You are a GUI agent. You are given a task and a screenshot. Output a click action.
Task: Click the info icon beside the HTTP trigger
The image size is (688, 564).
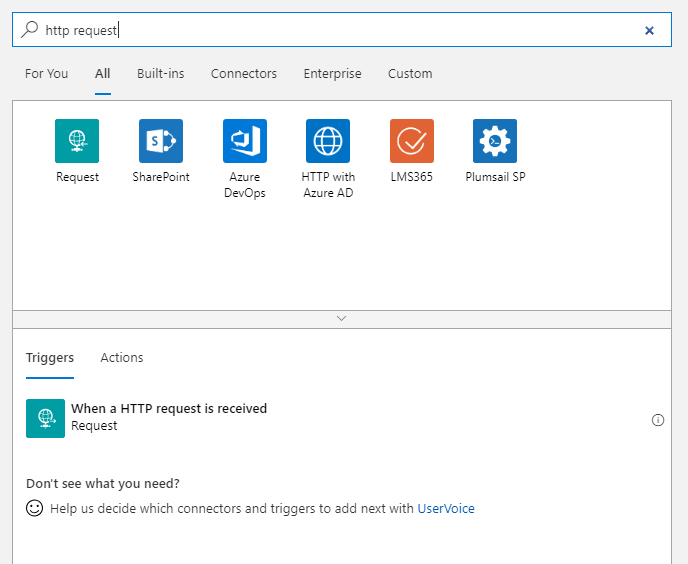[x=658, y=420]
